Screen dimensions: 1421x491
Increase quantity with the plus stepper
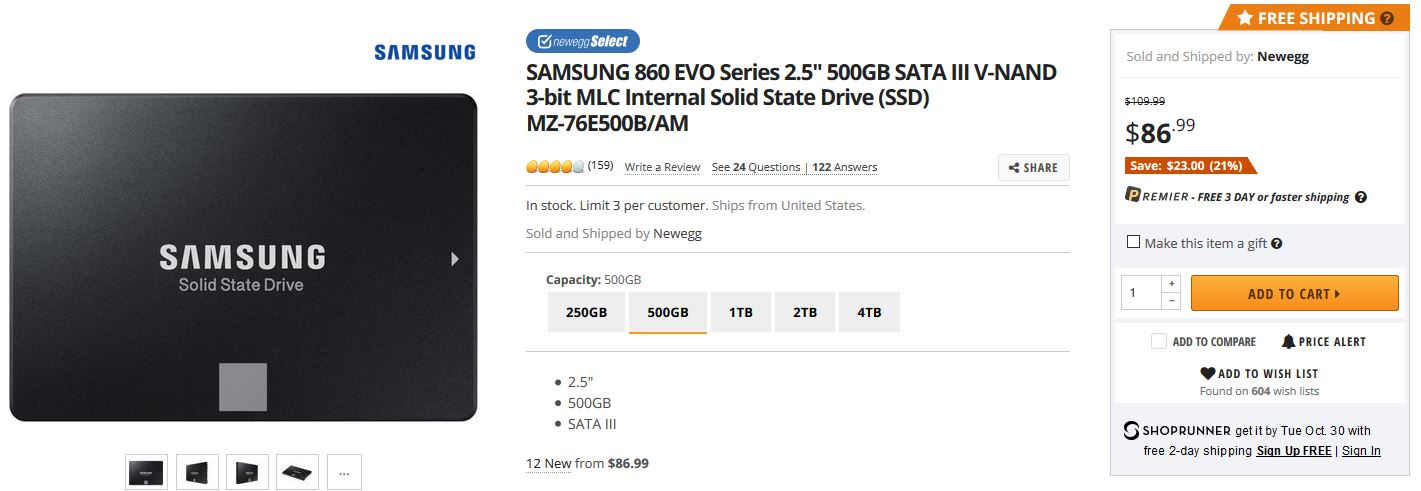(1171, 284)
